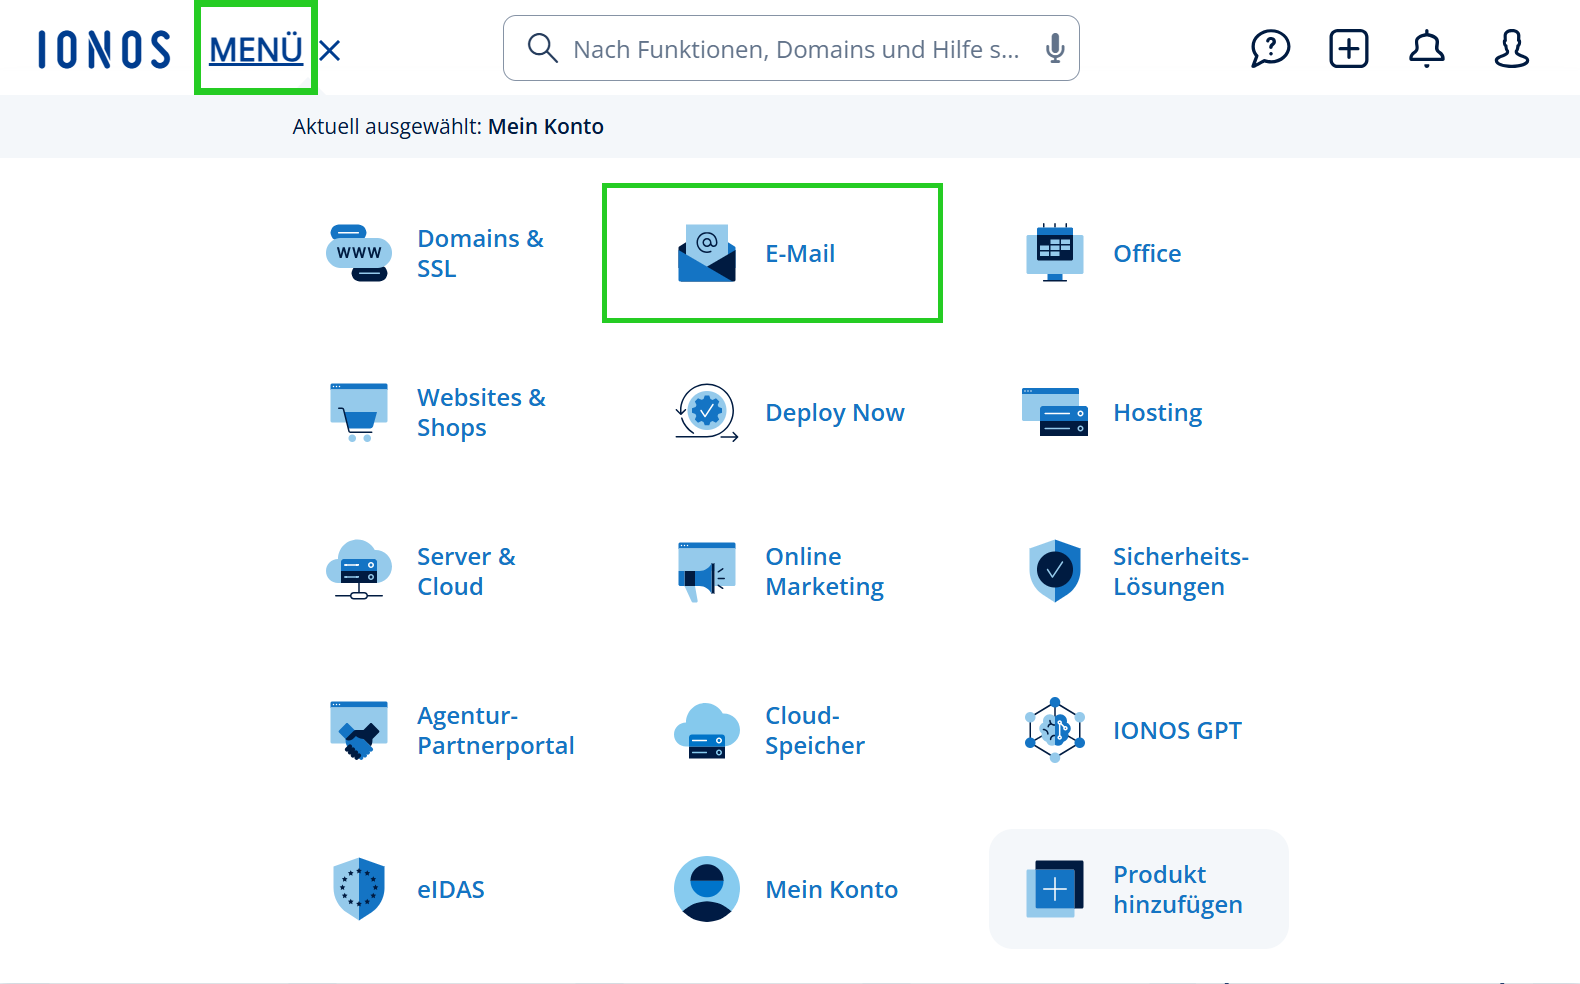Open the help chat bubble icon
Viewport: 1580px width, 984px height.
coord(1270,48)
